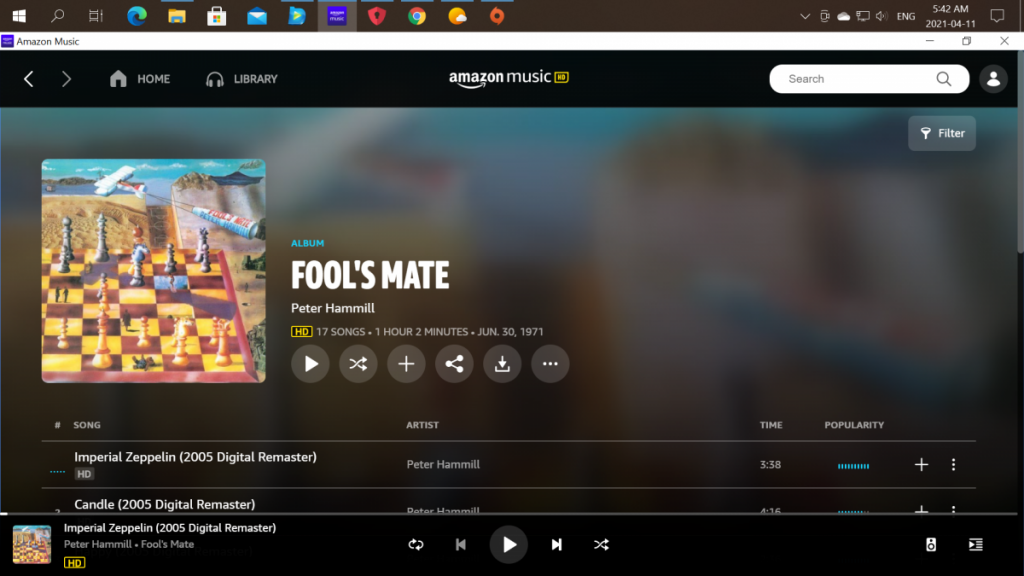Toggle shuffle in player bar
Image resolution: width=1024 pixels, height=576 pixels.
pos(601,545)
